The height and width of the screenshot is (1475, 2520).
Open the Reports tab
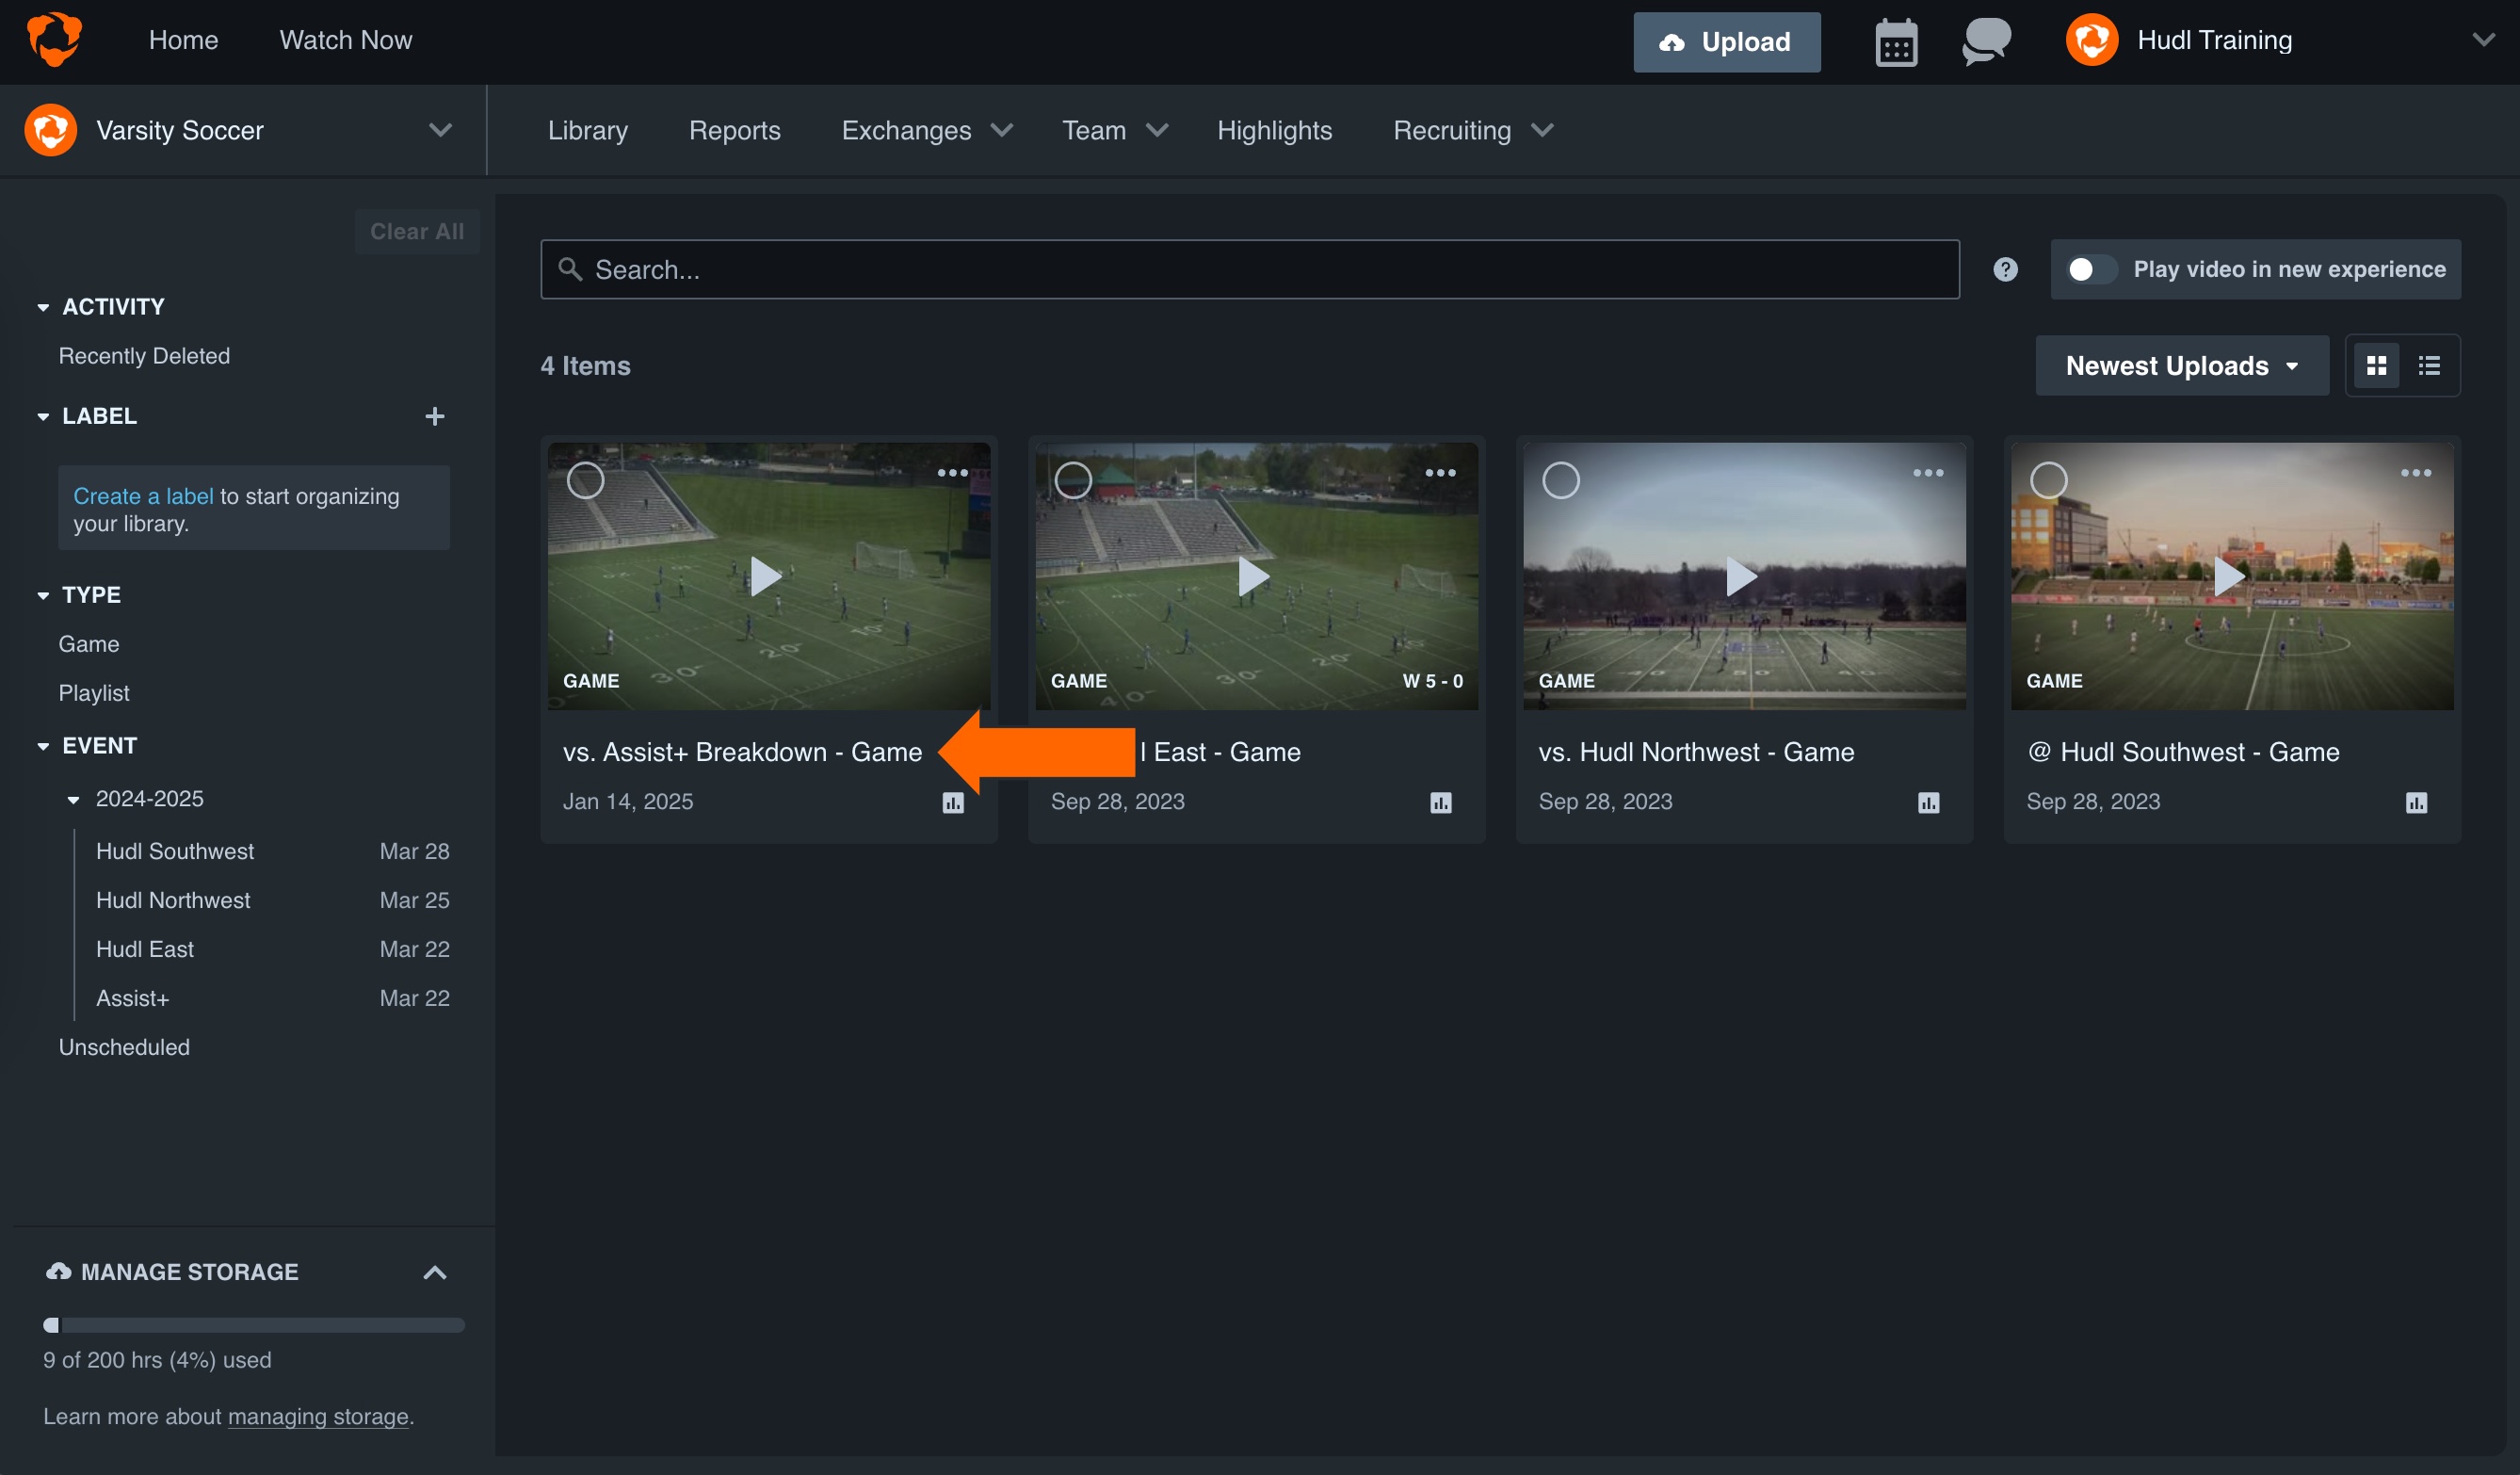click(734, 130)
